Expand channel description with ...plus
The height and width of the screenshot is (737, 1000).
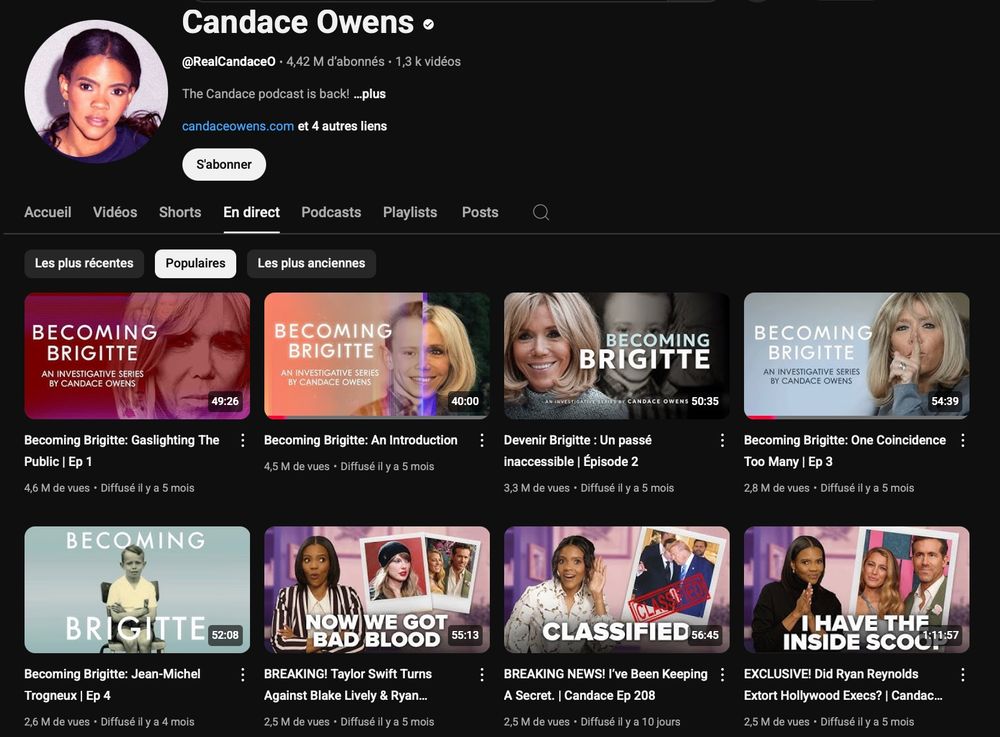tap(370, 94)
